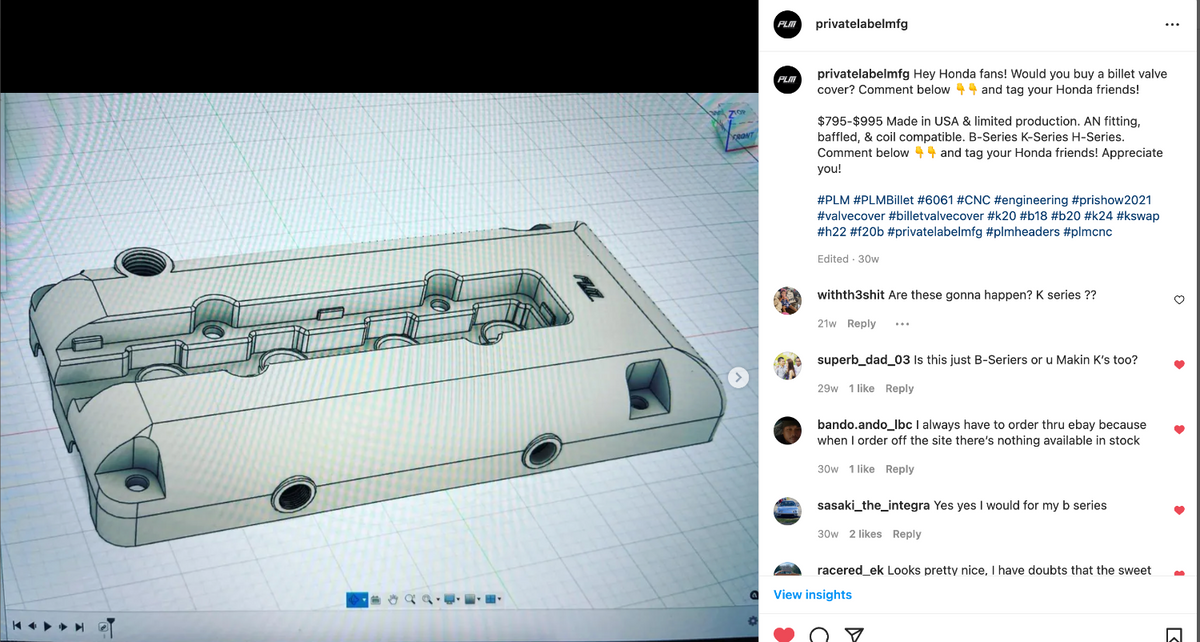The image size is (1200, 642).
Task: Unlike the comment by bando.ando_lbc
Action: point(1179,430)
